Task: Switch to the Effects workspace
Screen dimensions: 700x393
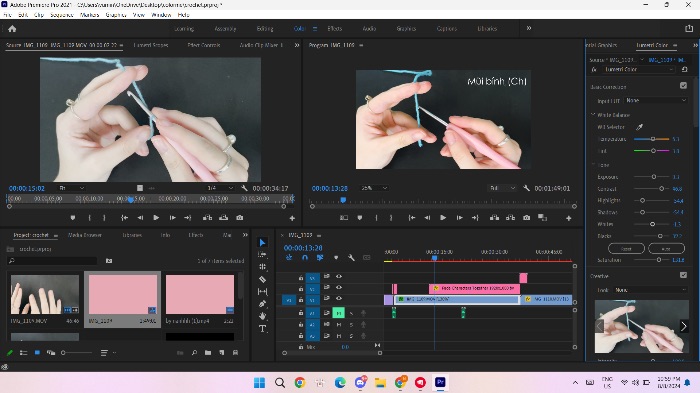Action: 334,29
